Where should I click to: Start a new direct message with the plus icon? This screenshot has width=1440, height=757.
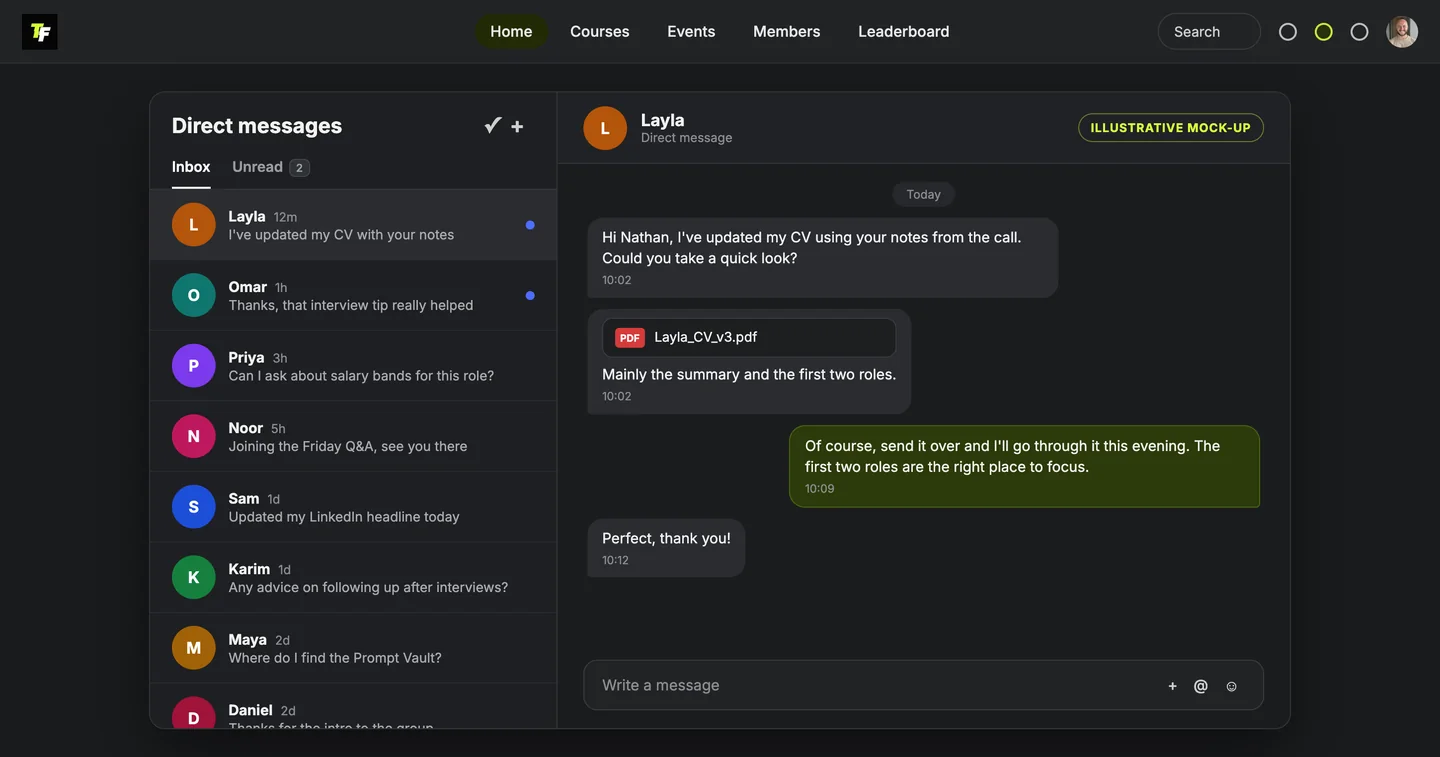point(517,126)
